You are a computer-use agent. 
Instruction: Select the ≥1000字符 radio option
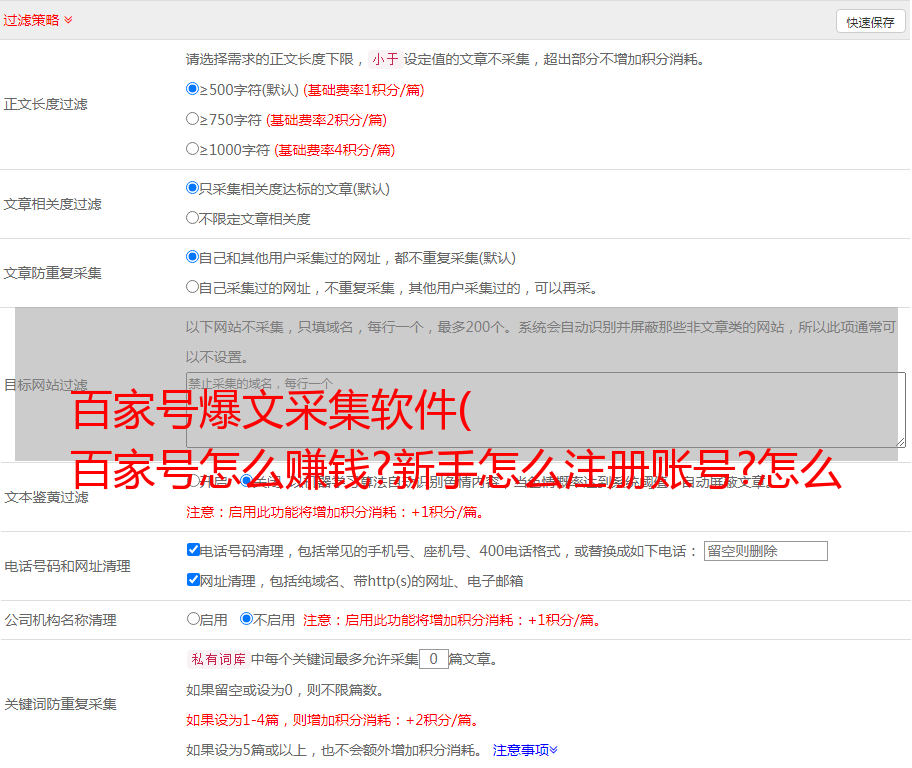193,149
